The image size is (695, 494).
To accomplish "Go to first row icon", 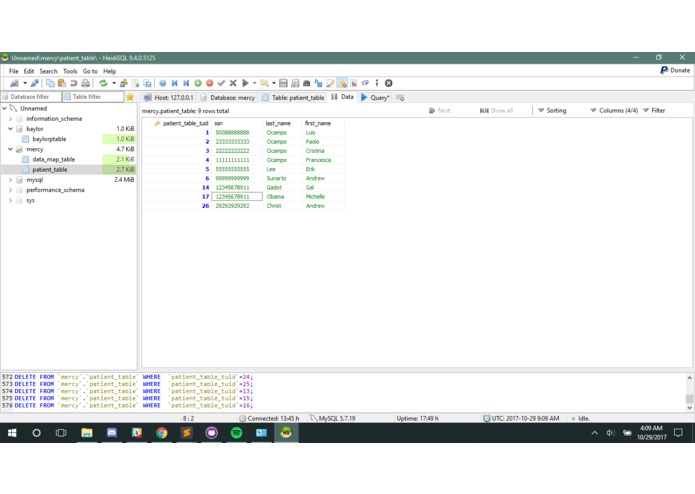I will [175, 83].
